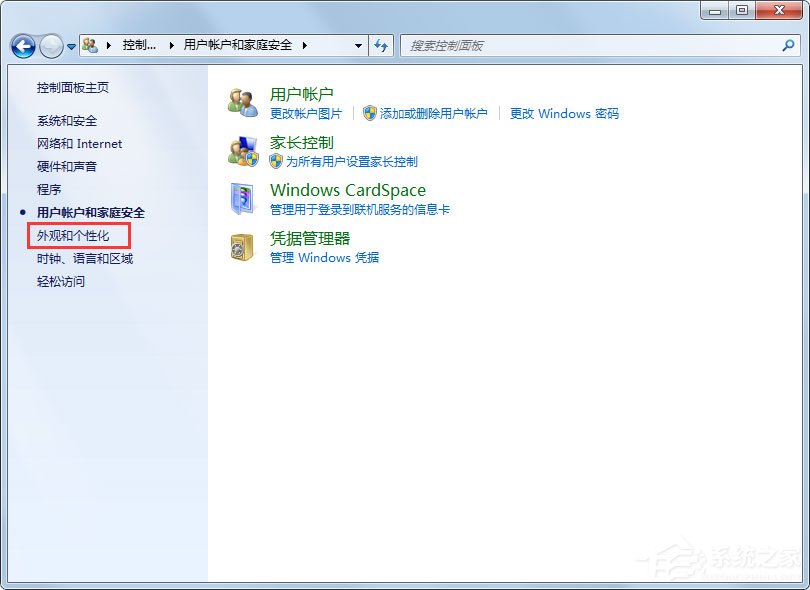Open the recent pages dropdown beside forward button
Viewport: 810px width, 590px height.
(69, 46)
